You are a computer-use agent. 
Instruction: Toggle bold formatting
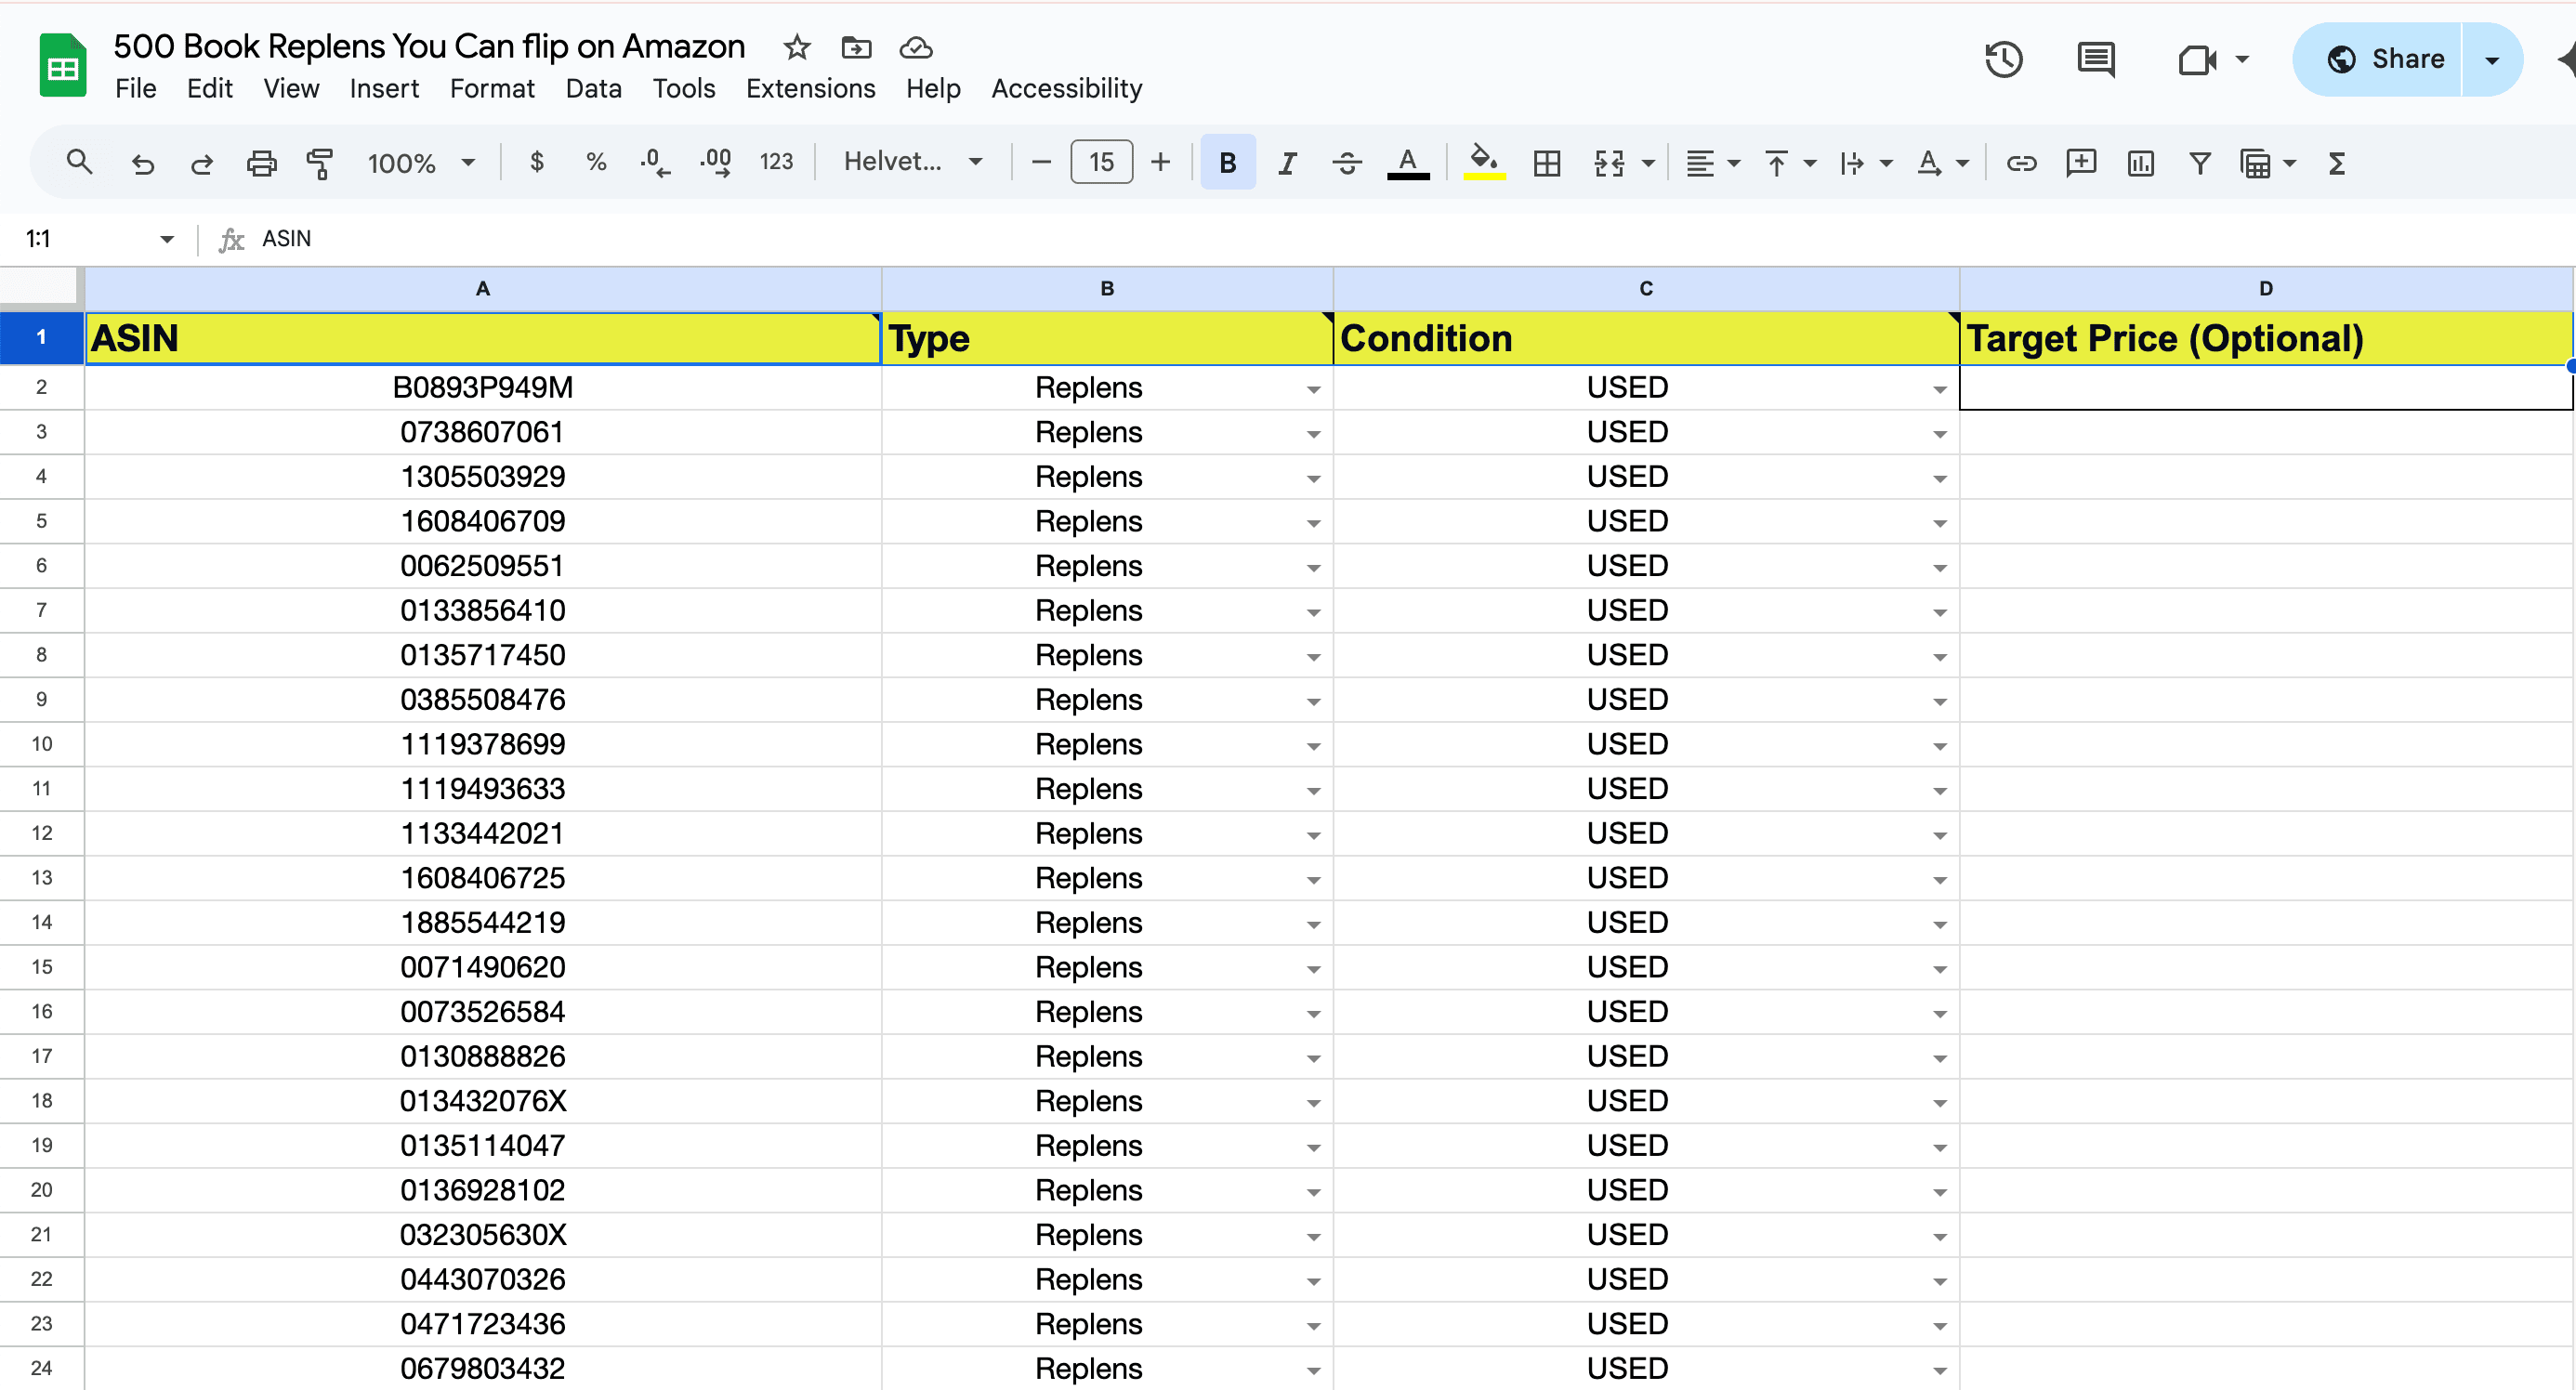pyautogui.click(x=1228, y=162)
